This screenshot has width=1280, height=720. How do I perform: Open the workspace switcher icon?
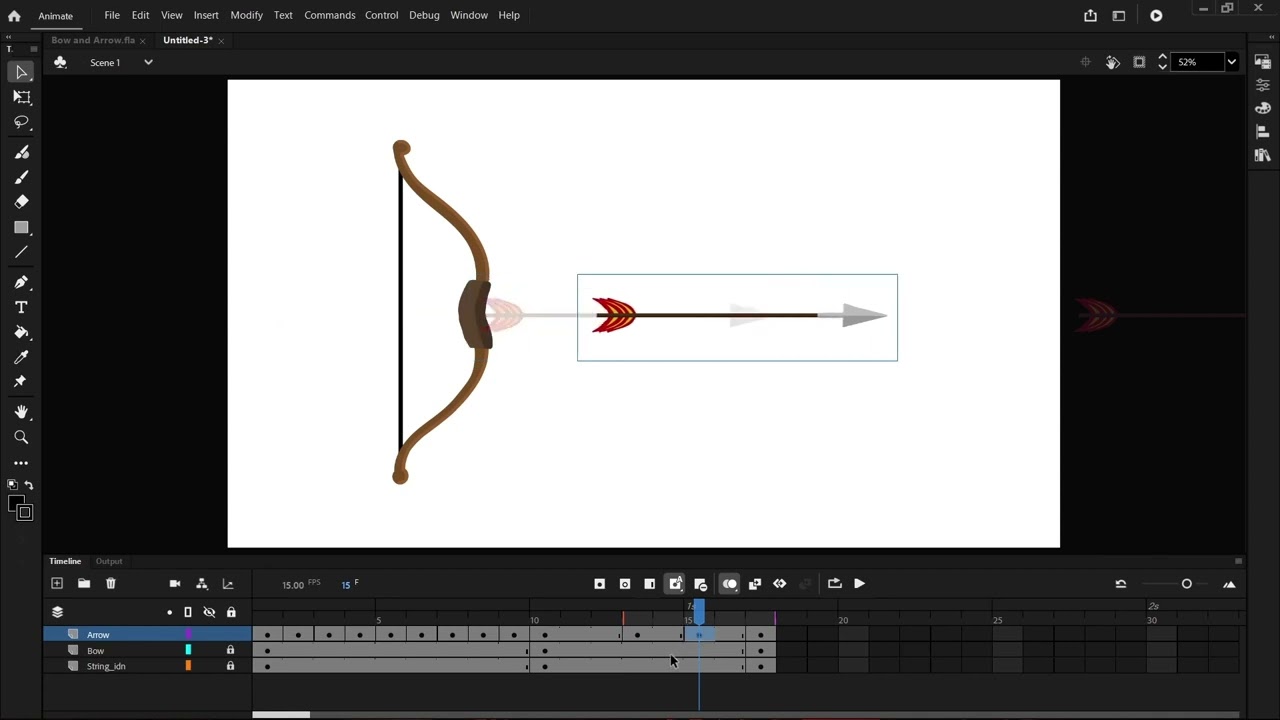pyautogui.click(x=1119, y=15)
